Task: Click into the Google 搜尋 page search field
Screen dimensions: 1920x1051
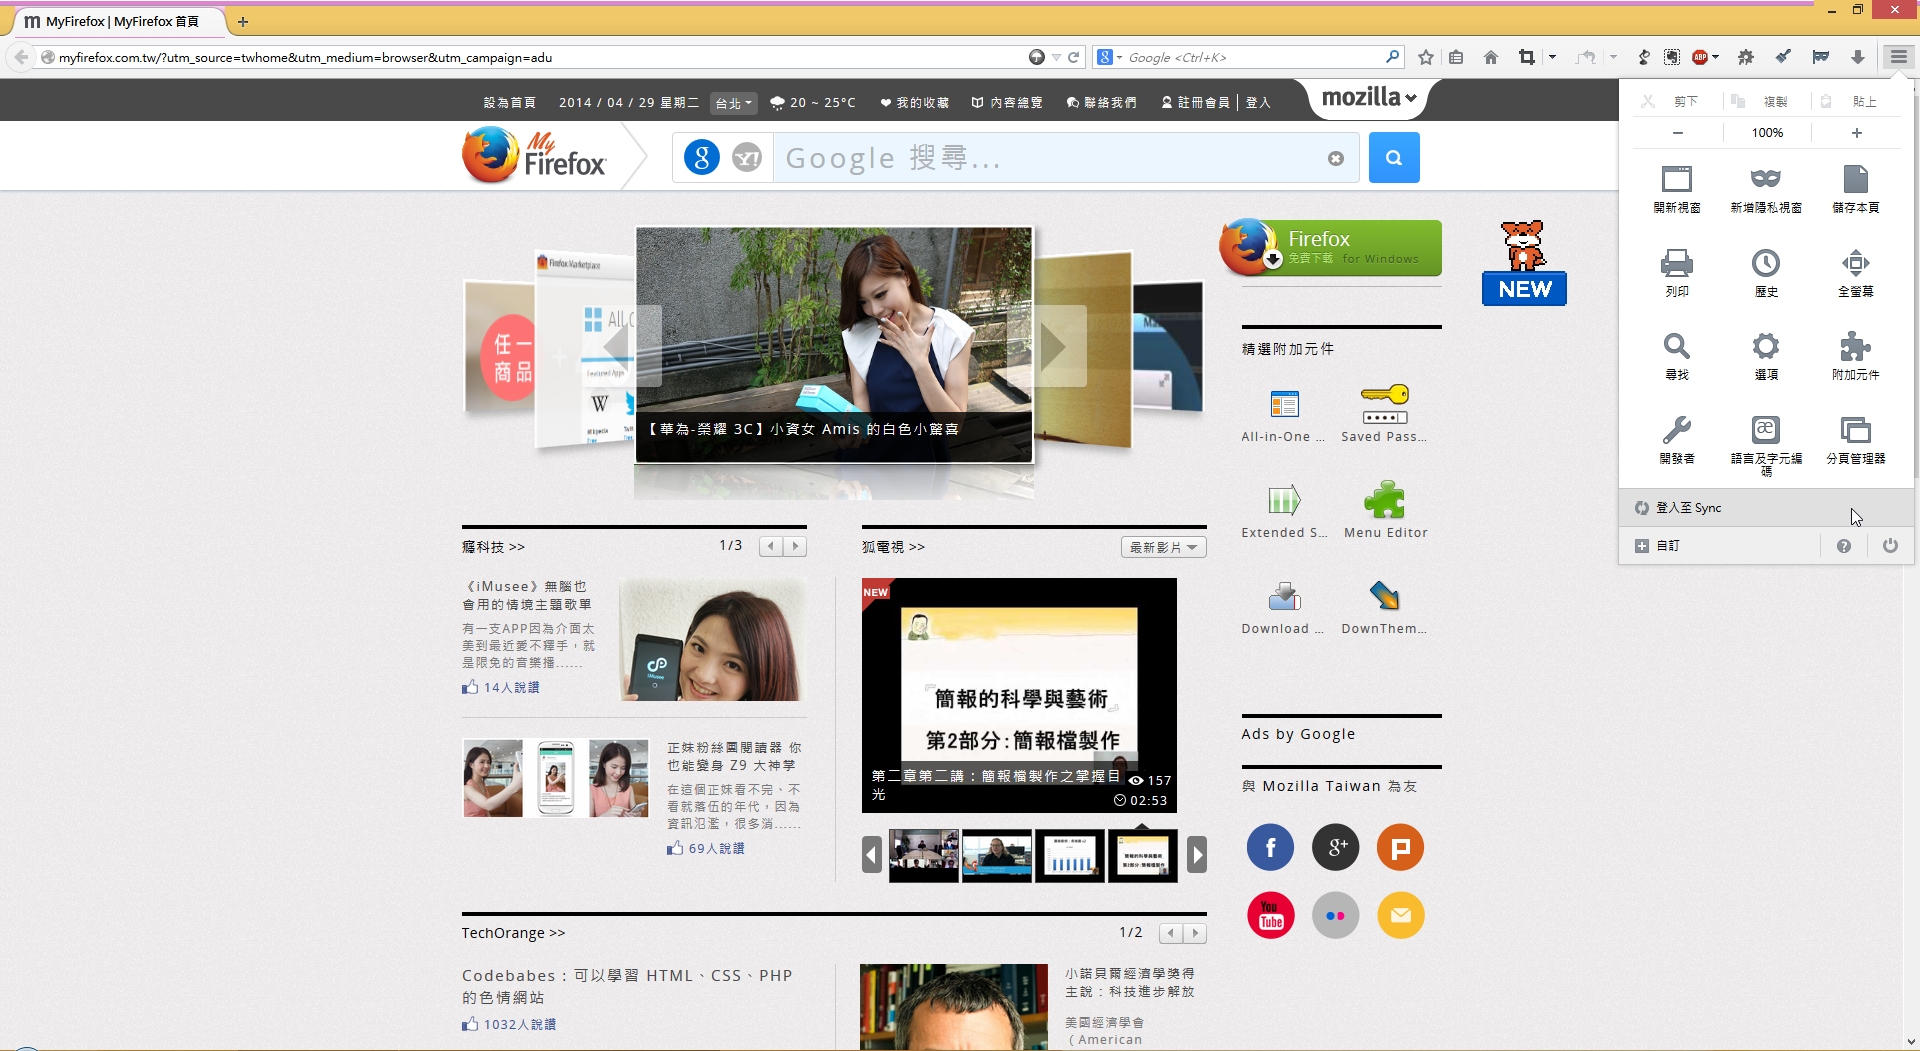Action: [1048, 158]
